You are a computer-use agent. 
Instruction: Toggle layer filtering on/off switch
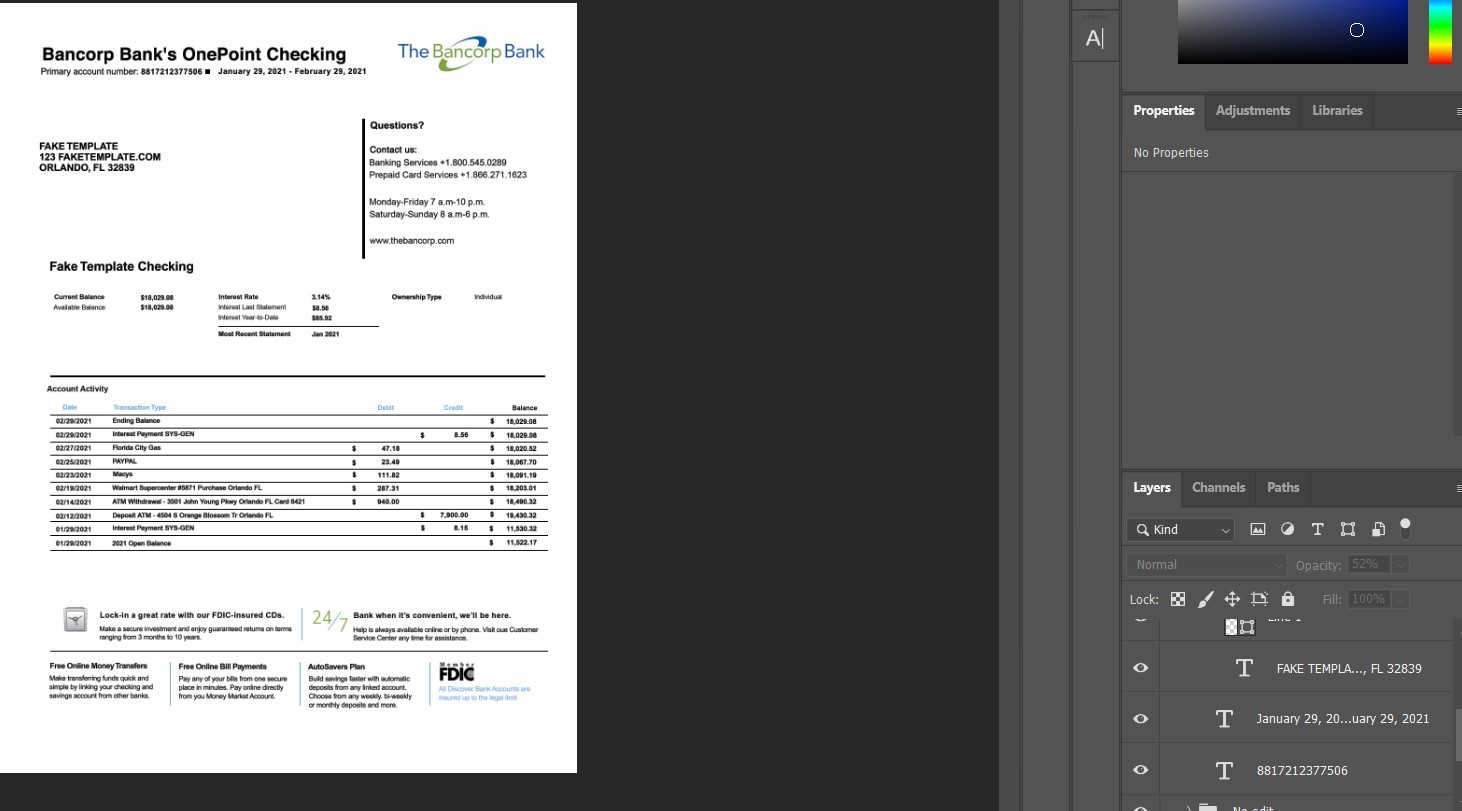1405,528
